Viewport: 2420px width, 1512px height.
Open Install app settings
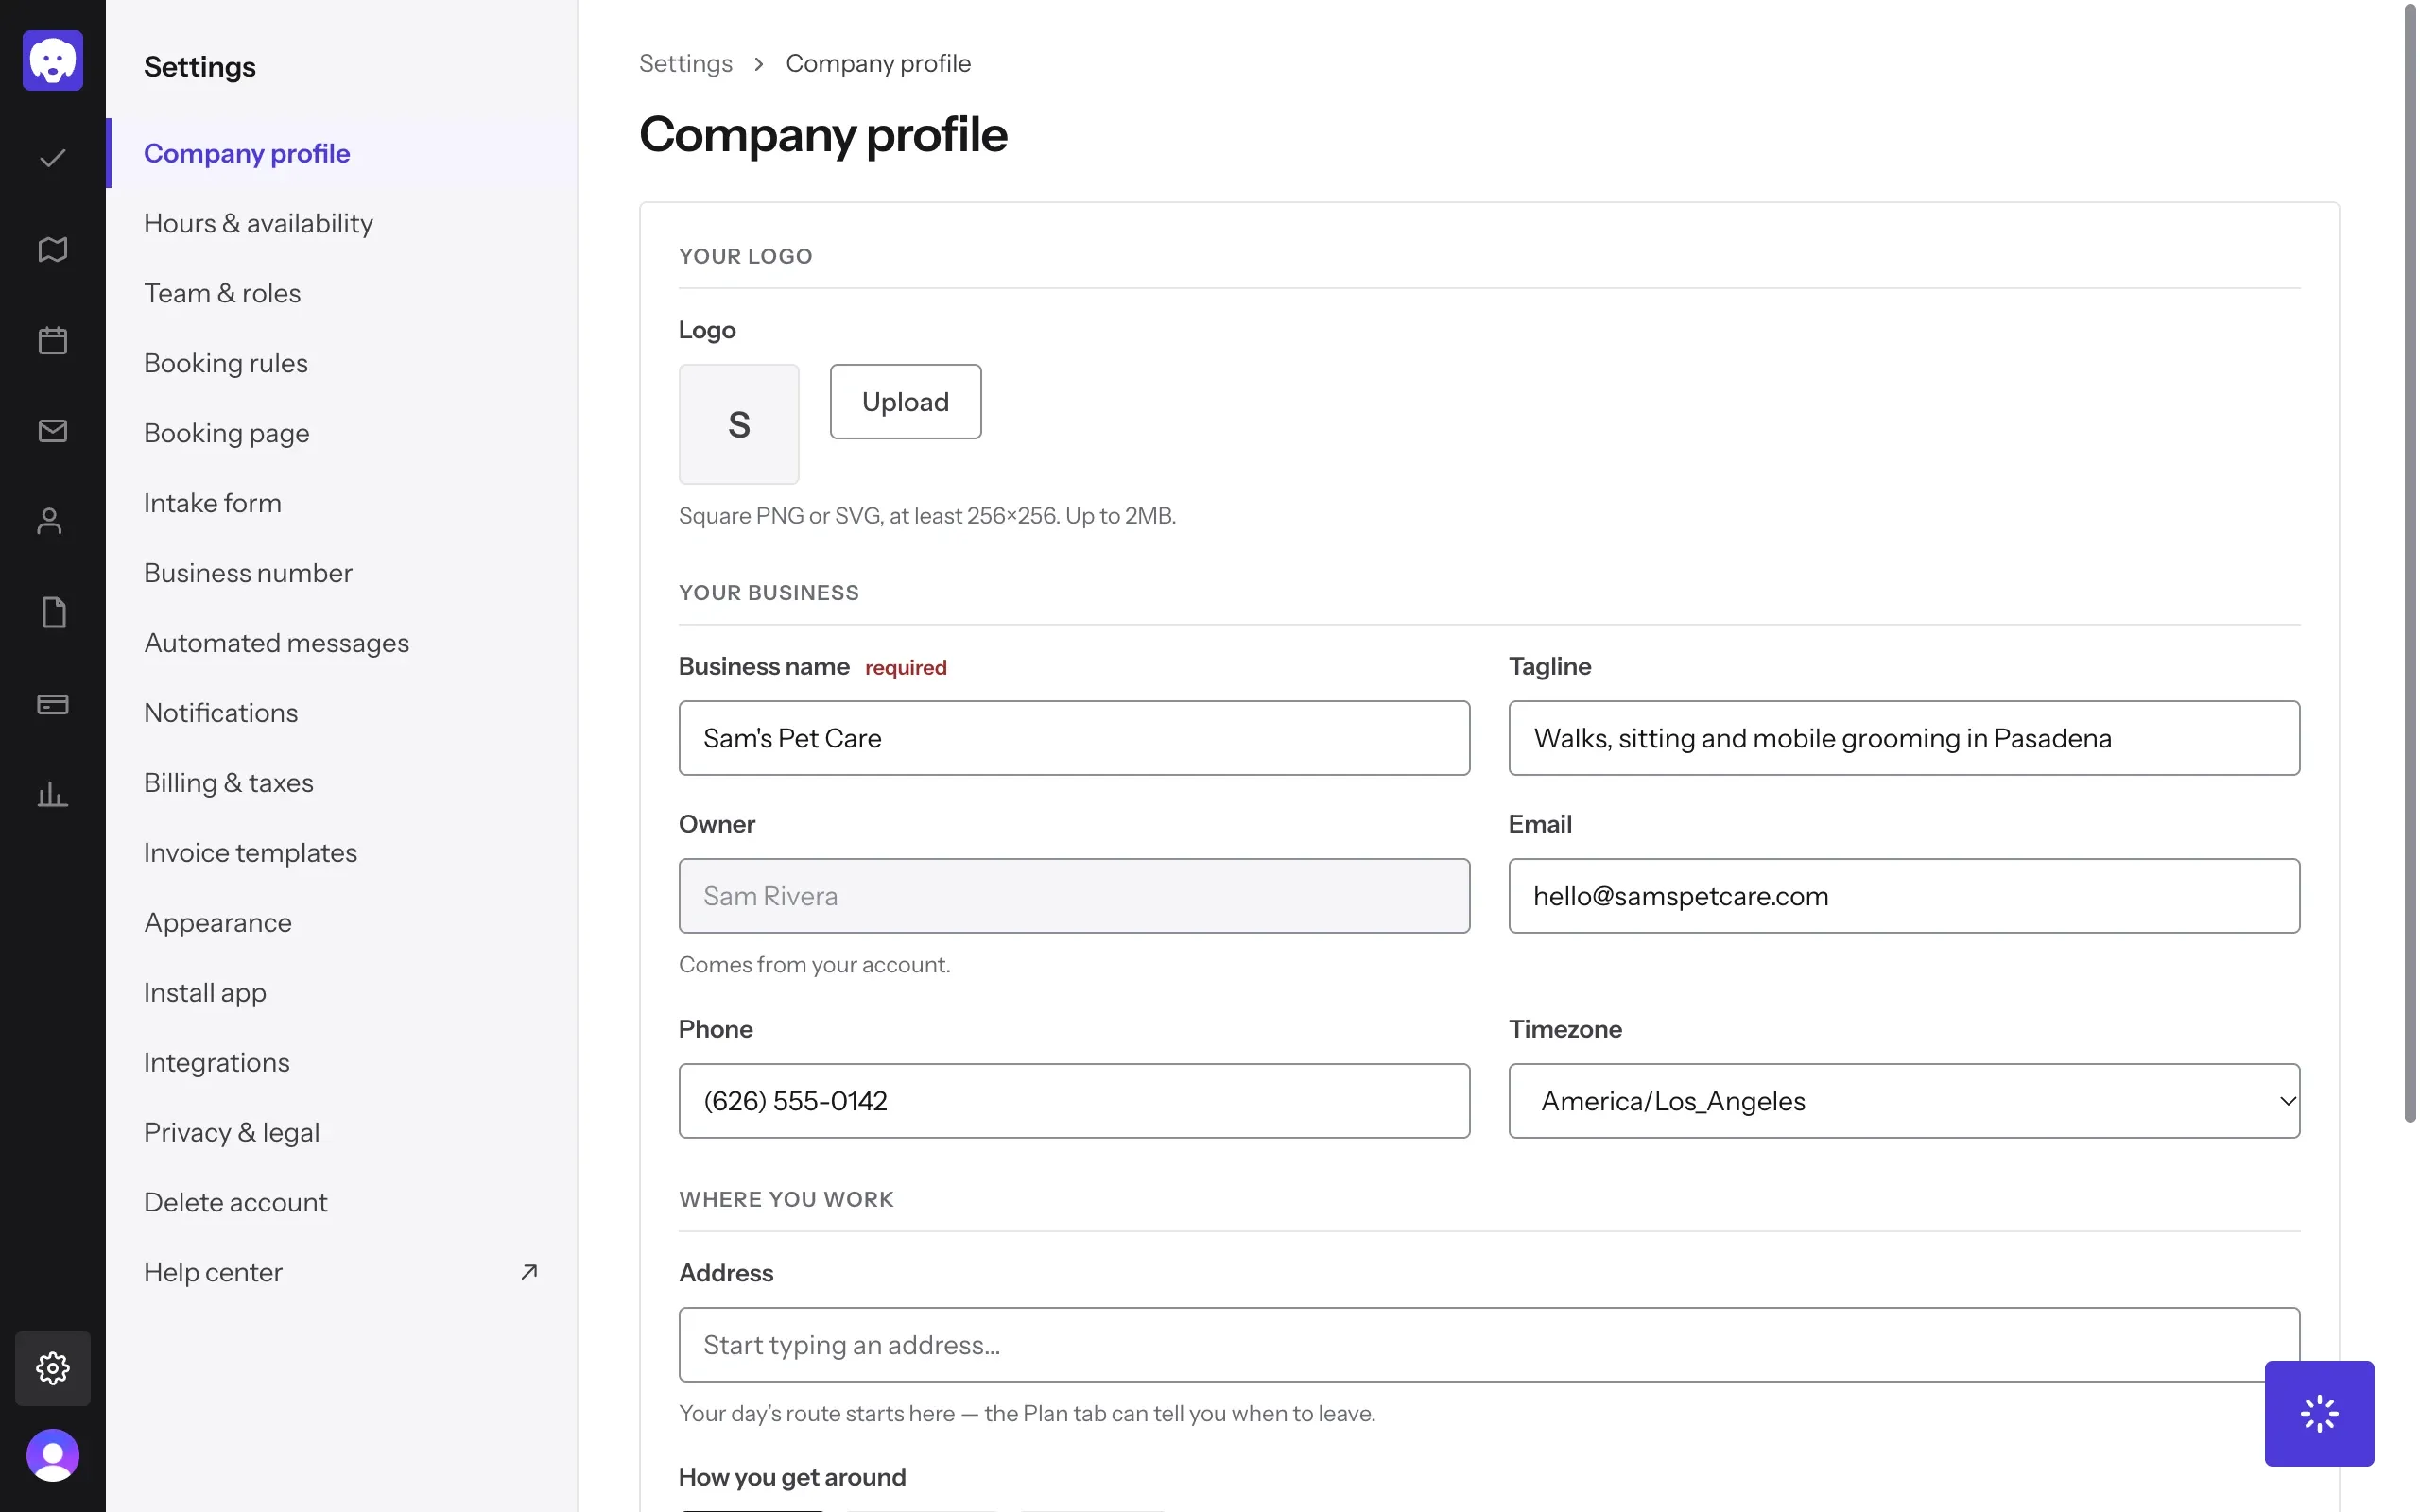[x=342, y=993]
